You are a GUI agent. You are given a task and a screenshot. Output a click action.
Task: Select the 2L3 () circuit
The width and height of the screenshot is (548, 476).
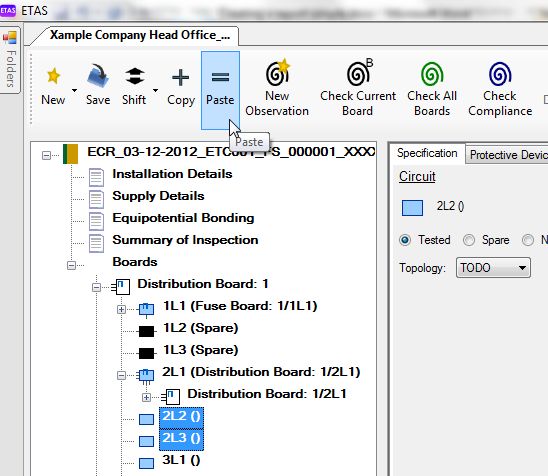pyautogui.click(x=181, y=440)
